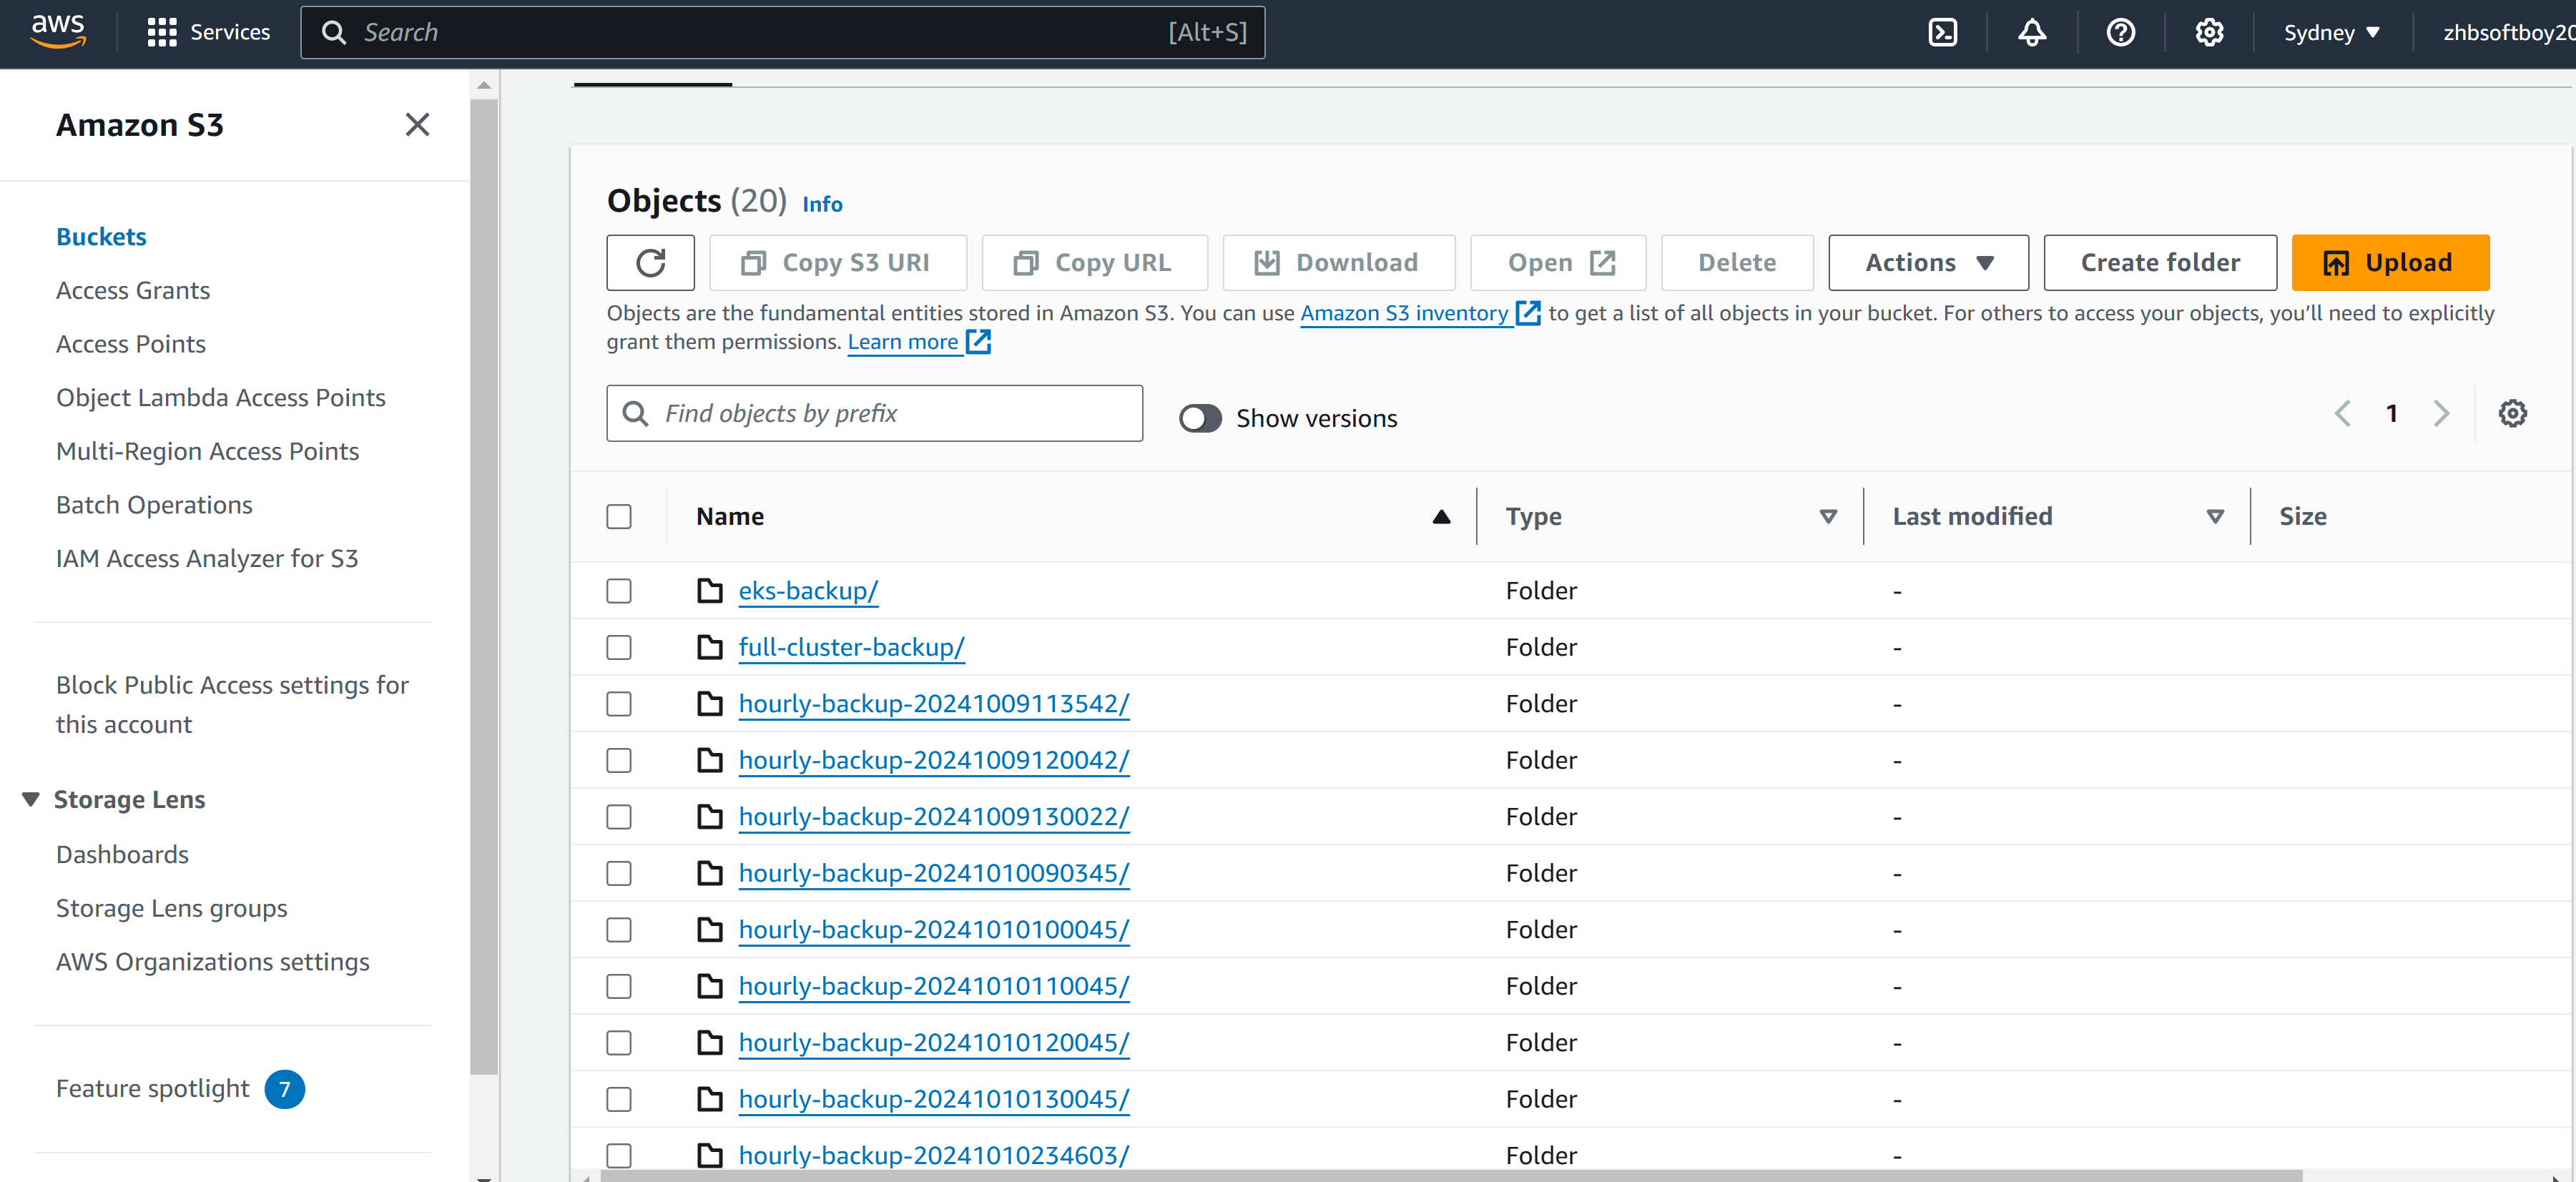Open the full-cluster-backup/ folder link
The height and width of the screenshot is (1182, 2576).
coord(851,647)
